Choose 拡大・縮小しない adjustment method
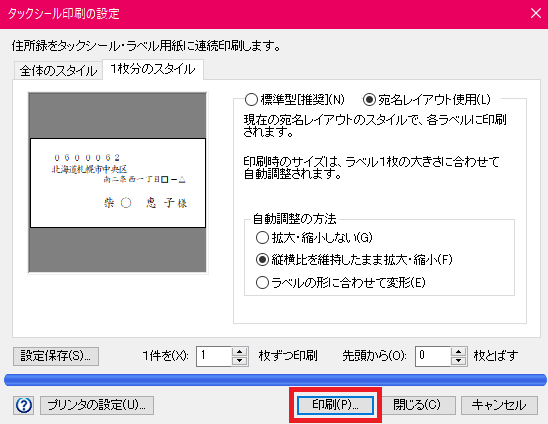 pos(314,238)
